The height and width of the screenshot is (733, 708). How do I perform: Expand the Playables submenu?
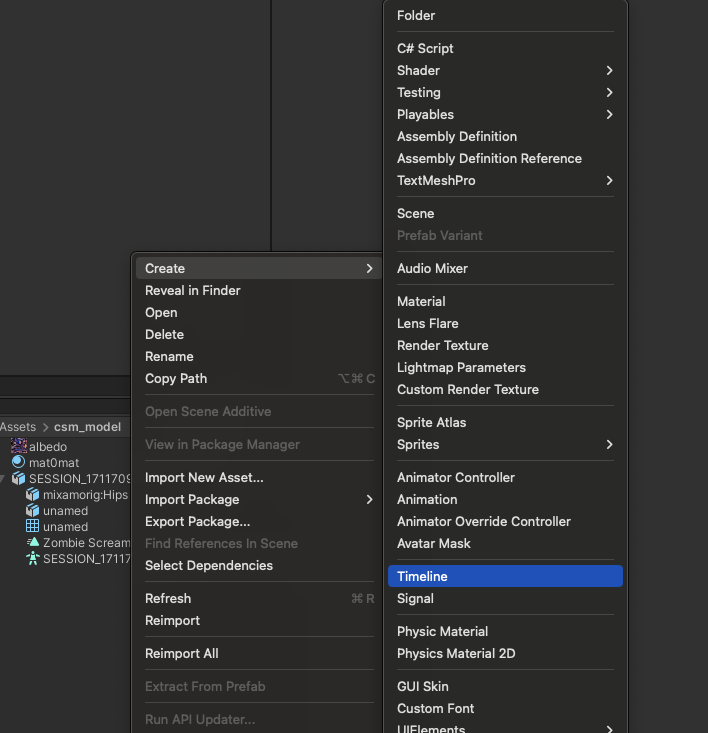(609, 114)
